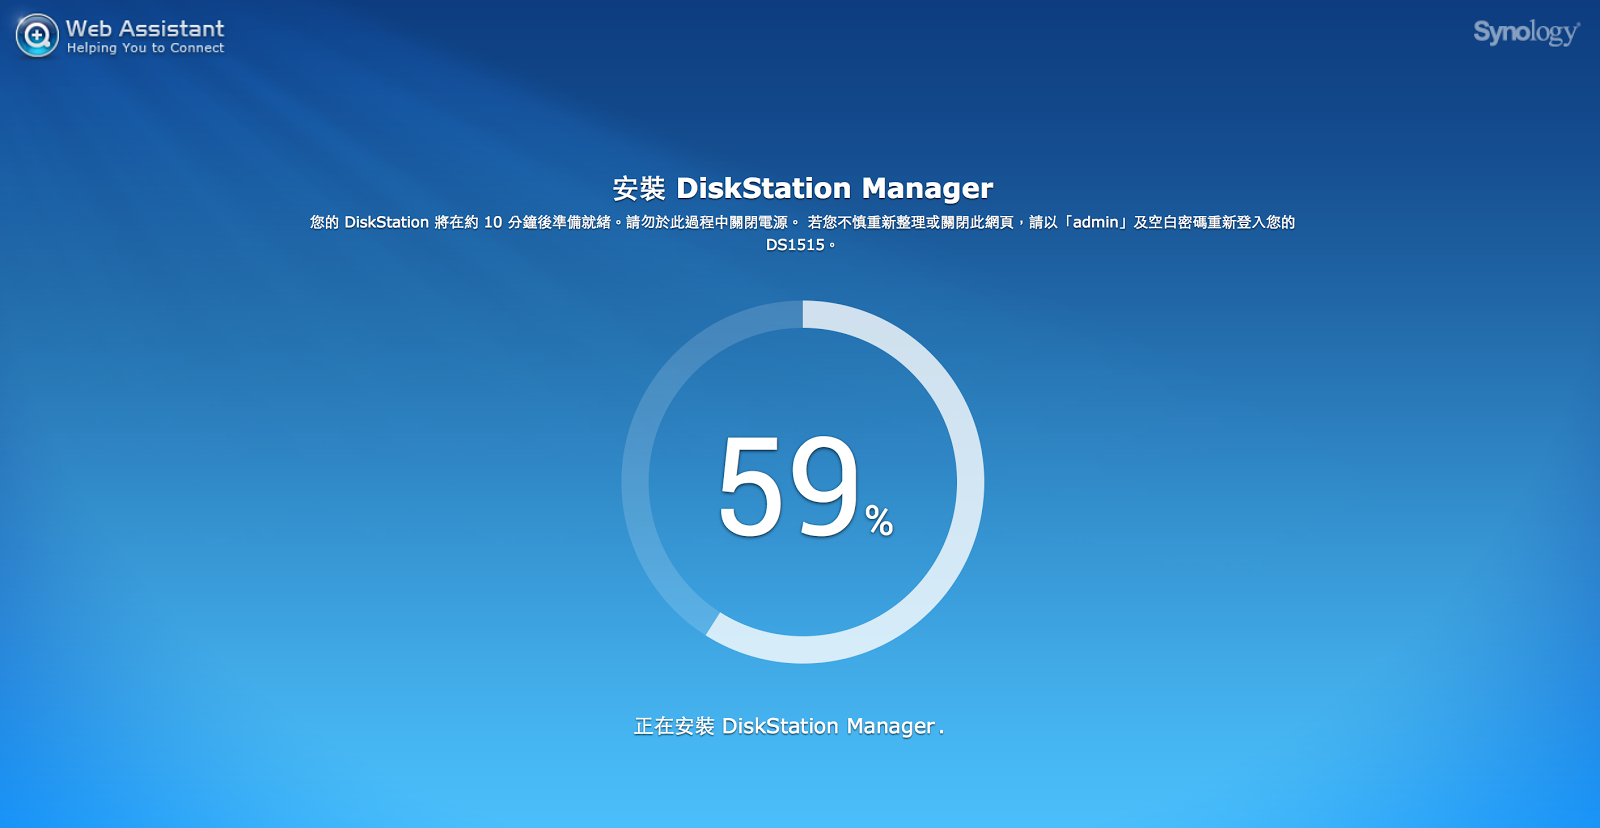Click the Web Assistant magnifier logo icon

(x=37, y=36)
